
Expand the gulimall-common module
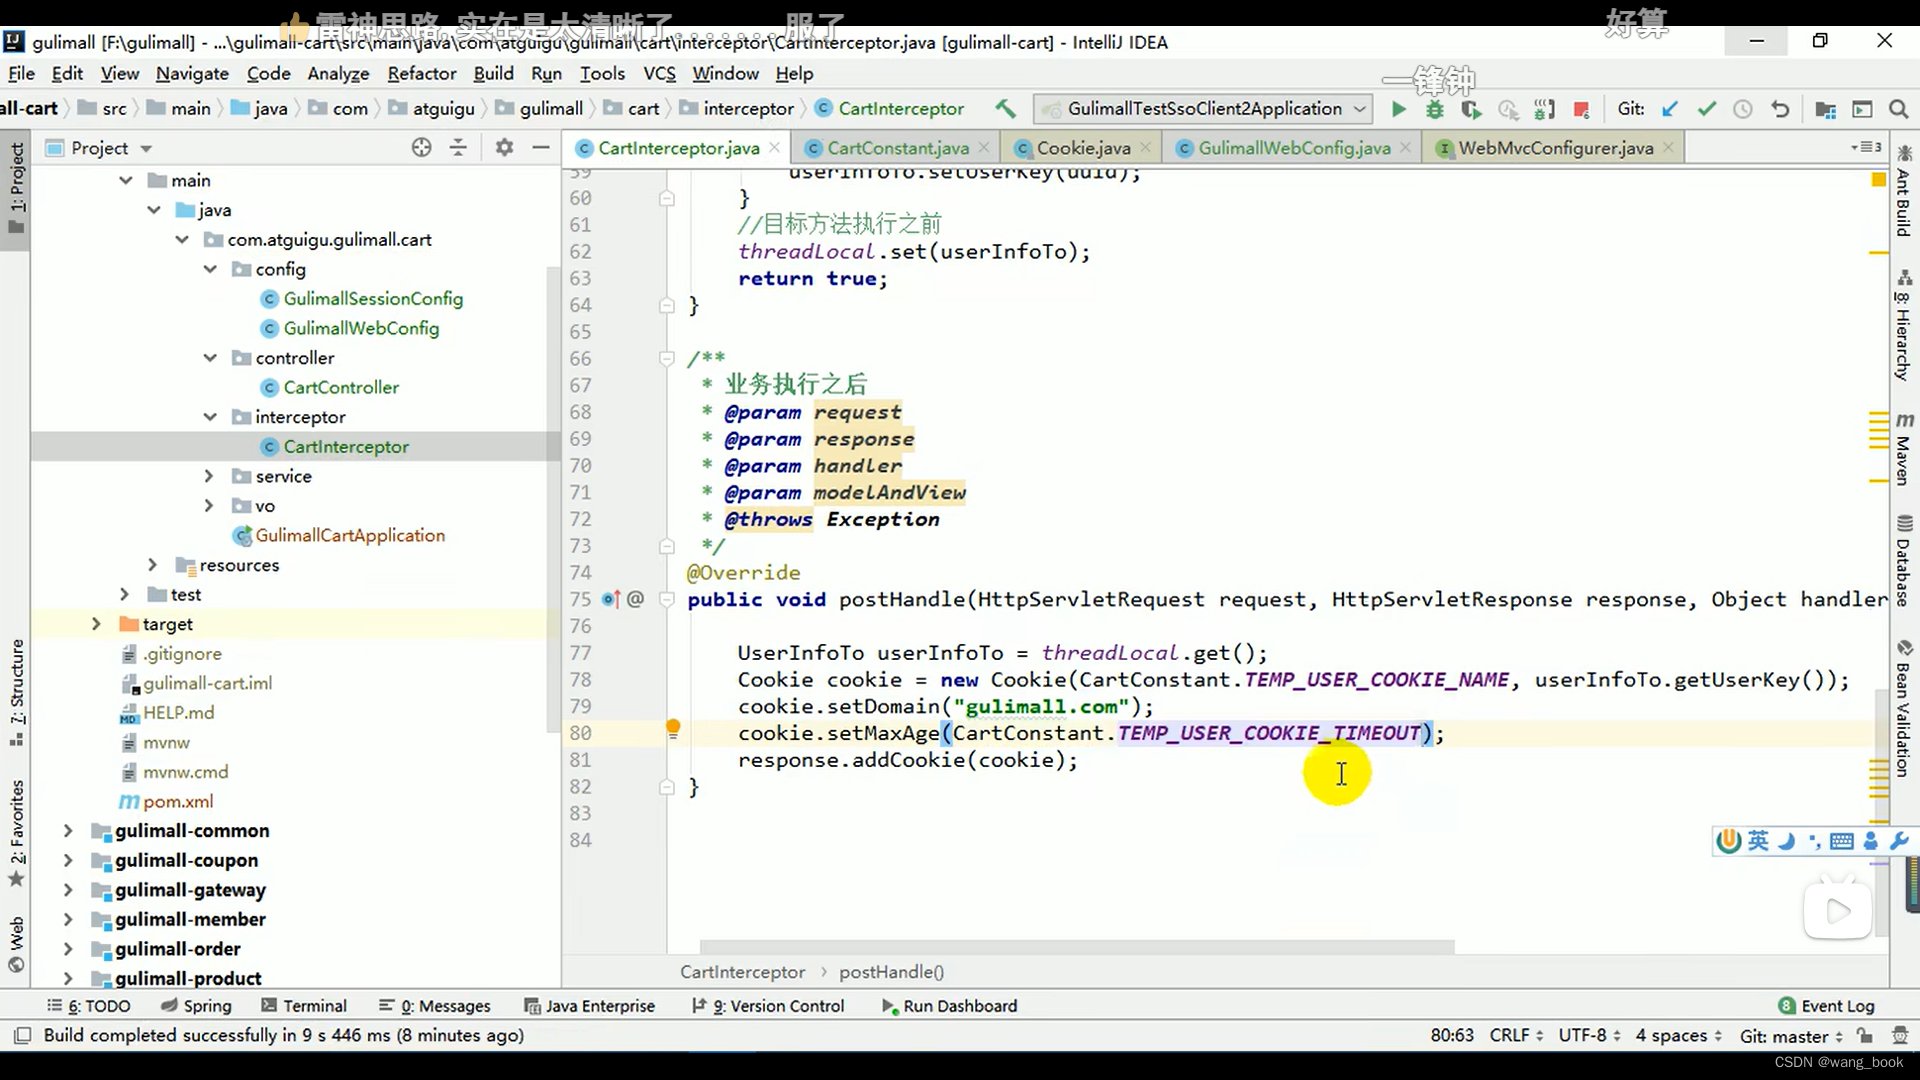click(68, 831)
